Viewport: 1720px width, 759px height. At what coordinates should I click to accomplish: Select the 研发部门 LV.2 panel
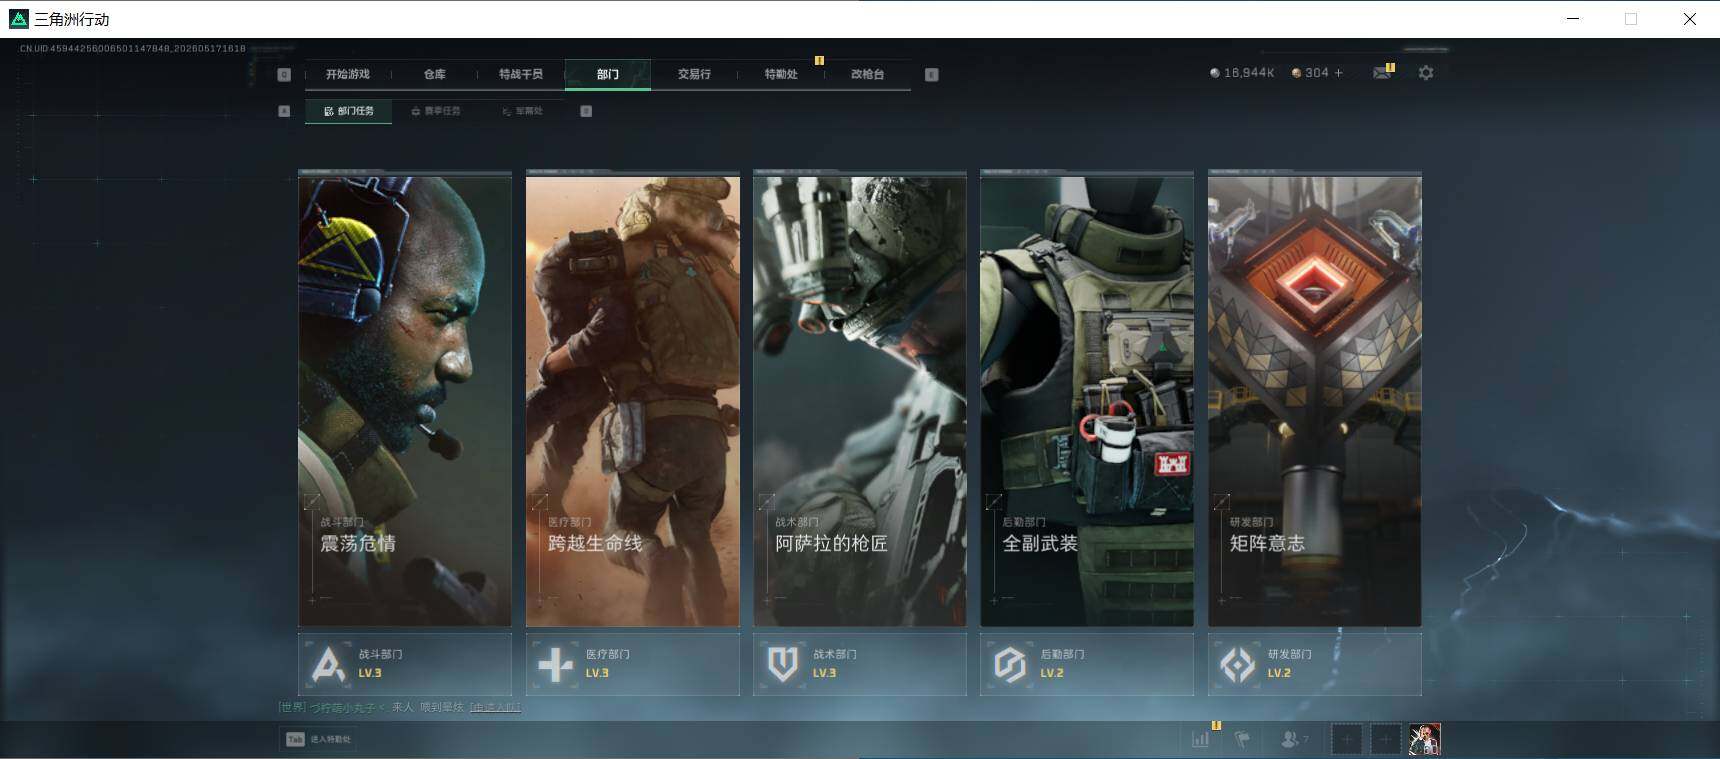coord(1315,664)
